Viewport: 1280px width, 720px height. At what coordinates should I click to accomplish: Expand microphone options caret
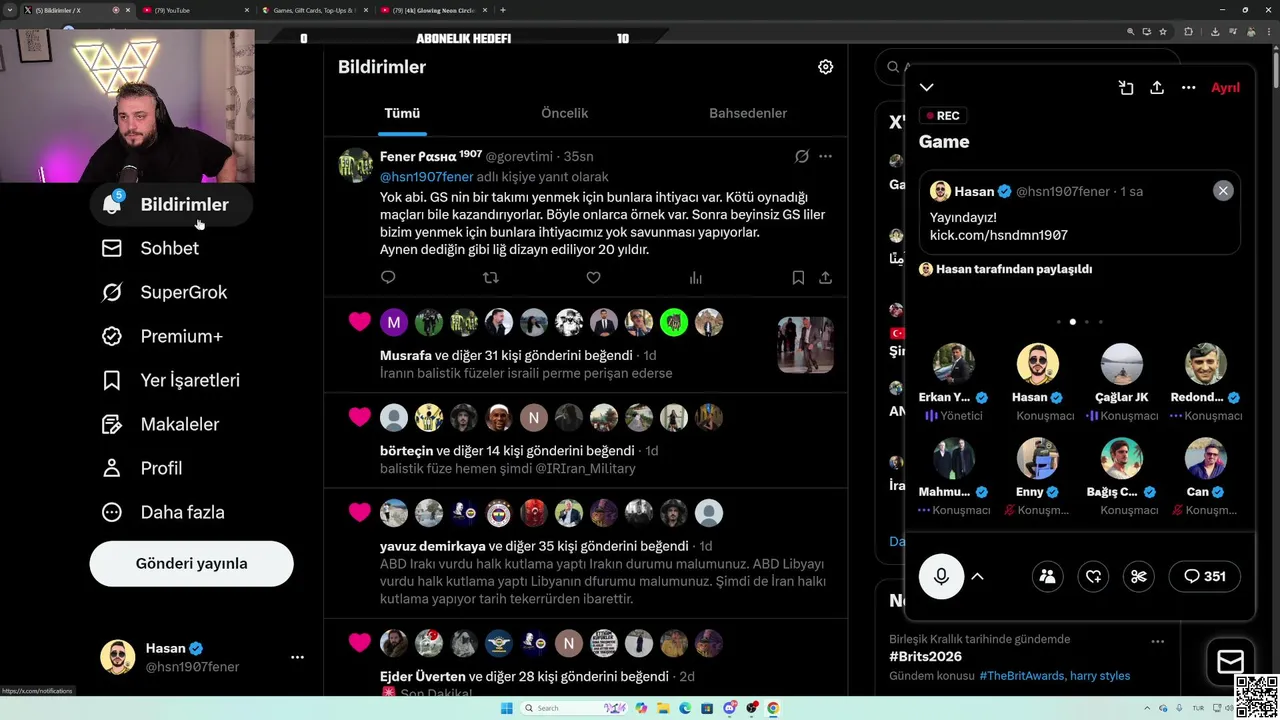(978, 576)
